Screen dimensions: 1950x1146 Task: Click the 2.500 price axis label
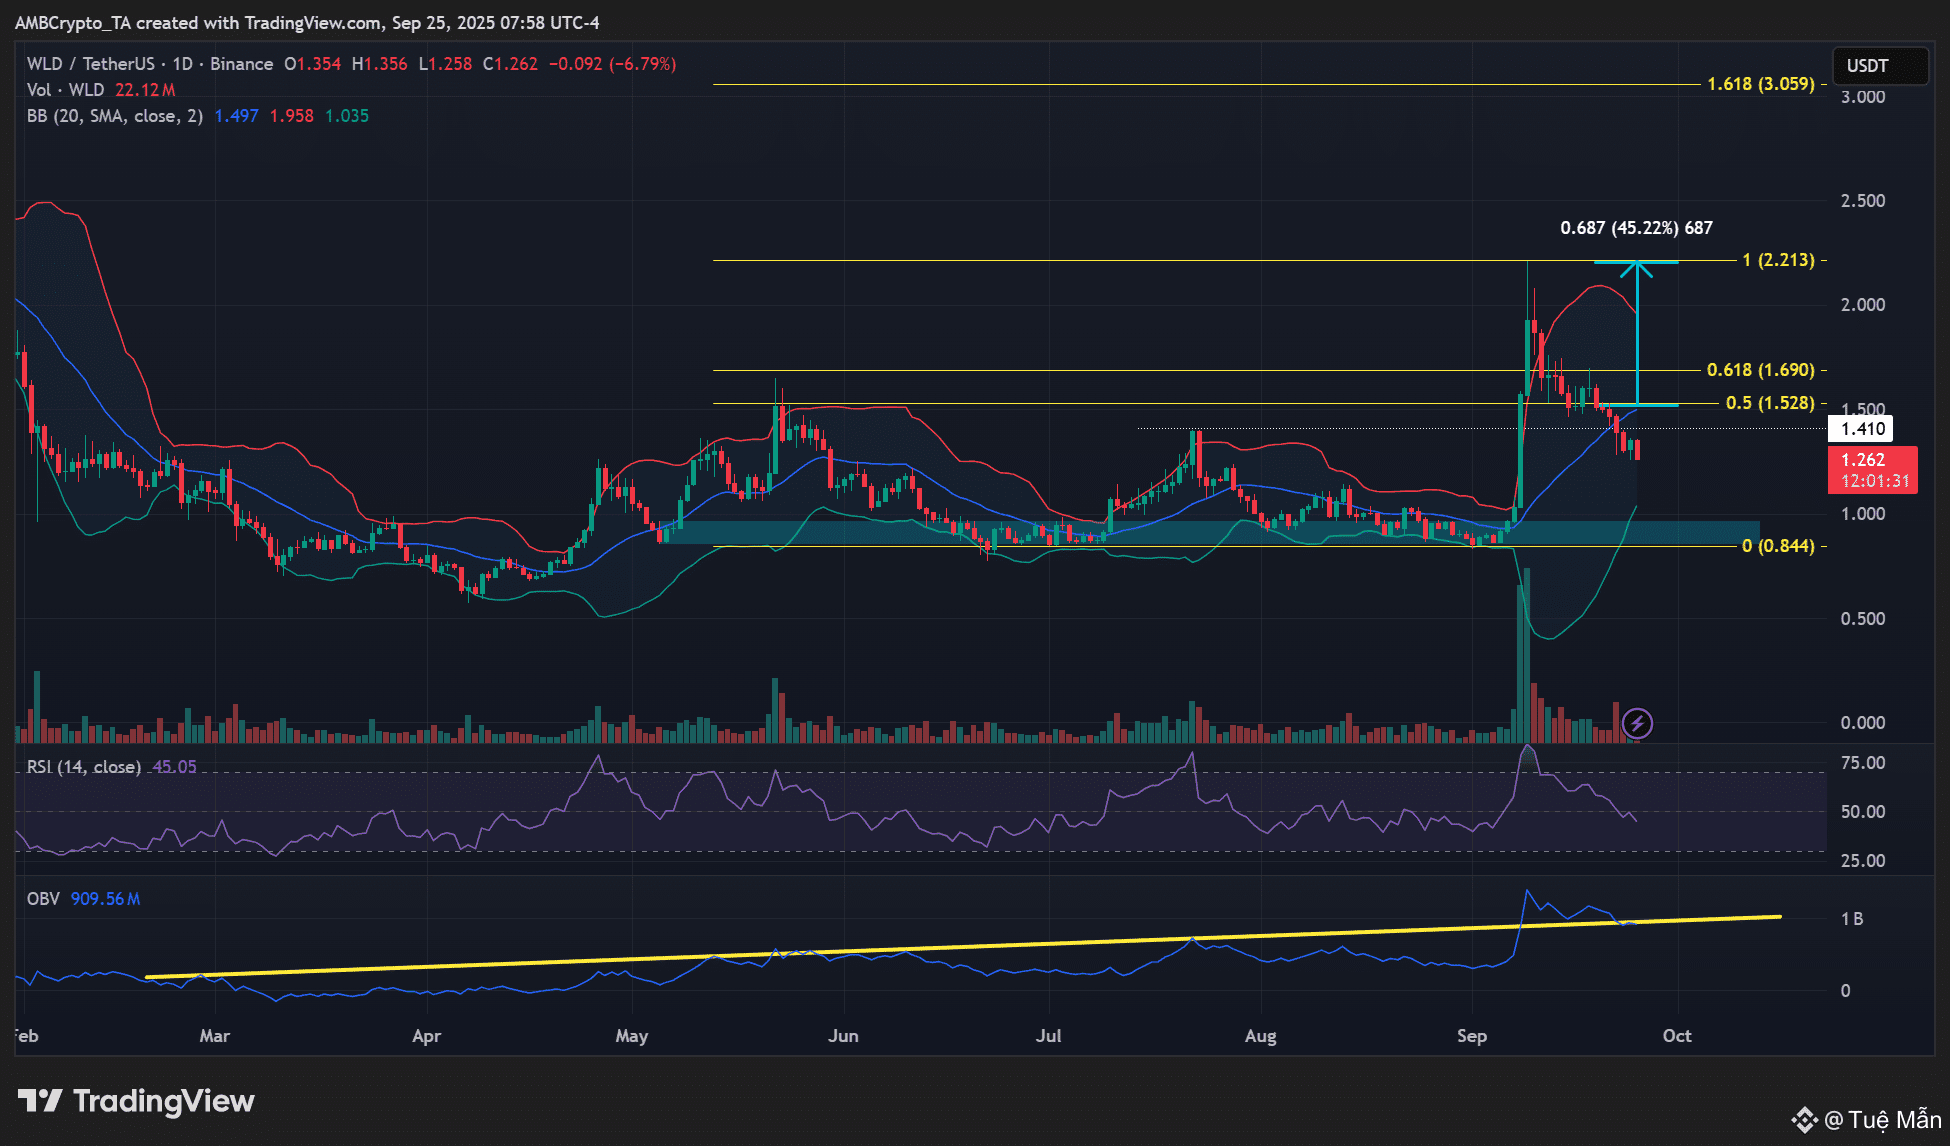tap(1863, 201)
